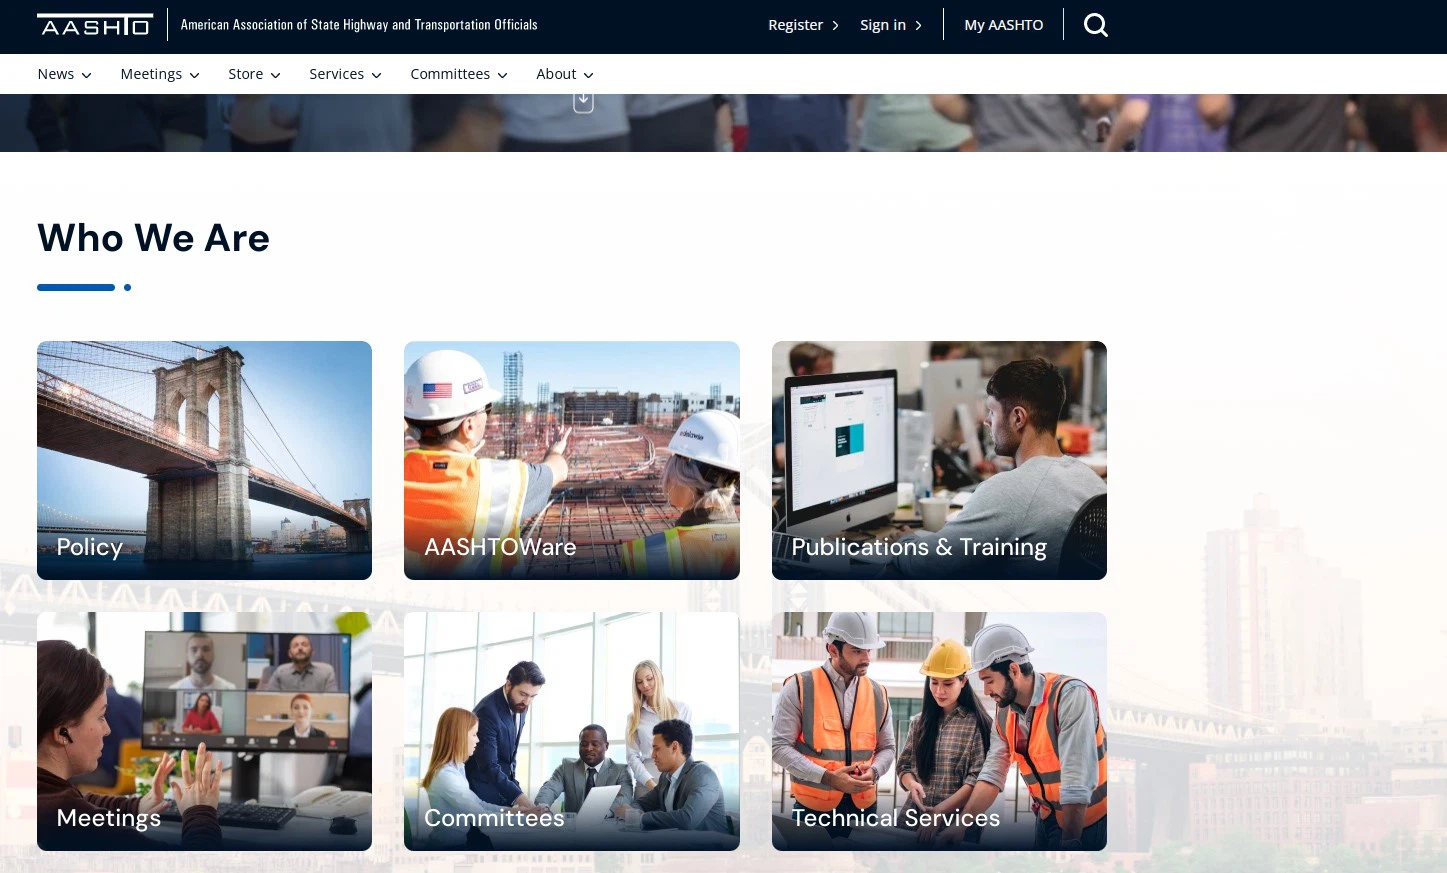The height and width of the screenshot is (873, 1447).
Task: Select the Committees business meeting card
Action: [x=571, y=731]
